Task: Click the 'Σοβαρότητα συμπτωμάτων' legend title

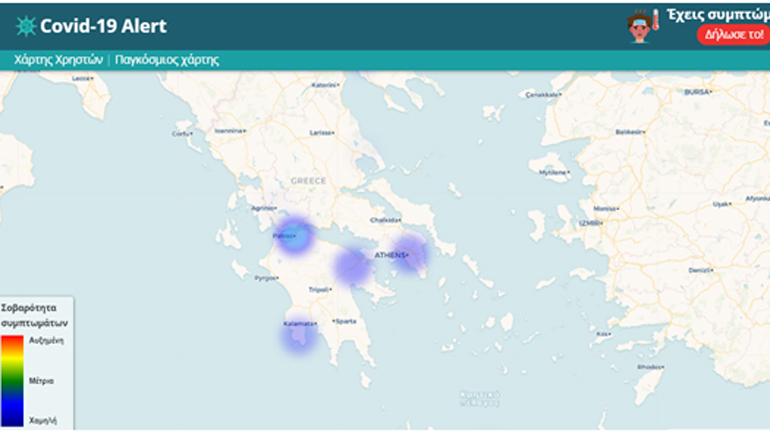Action: (35, 316)
